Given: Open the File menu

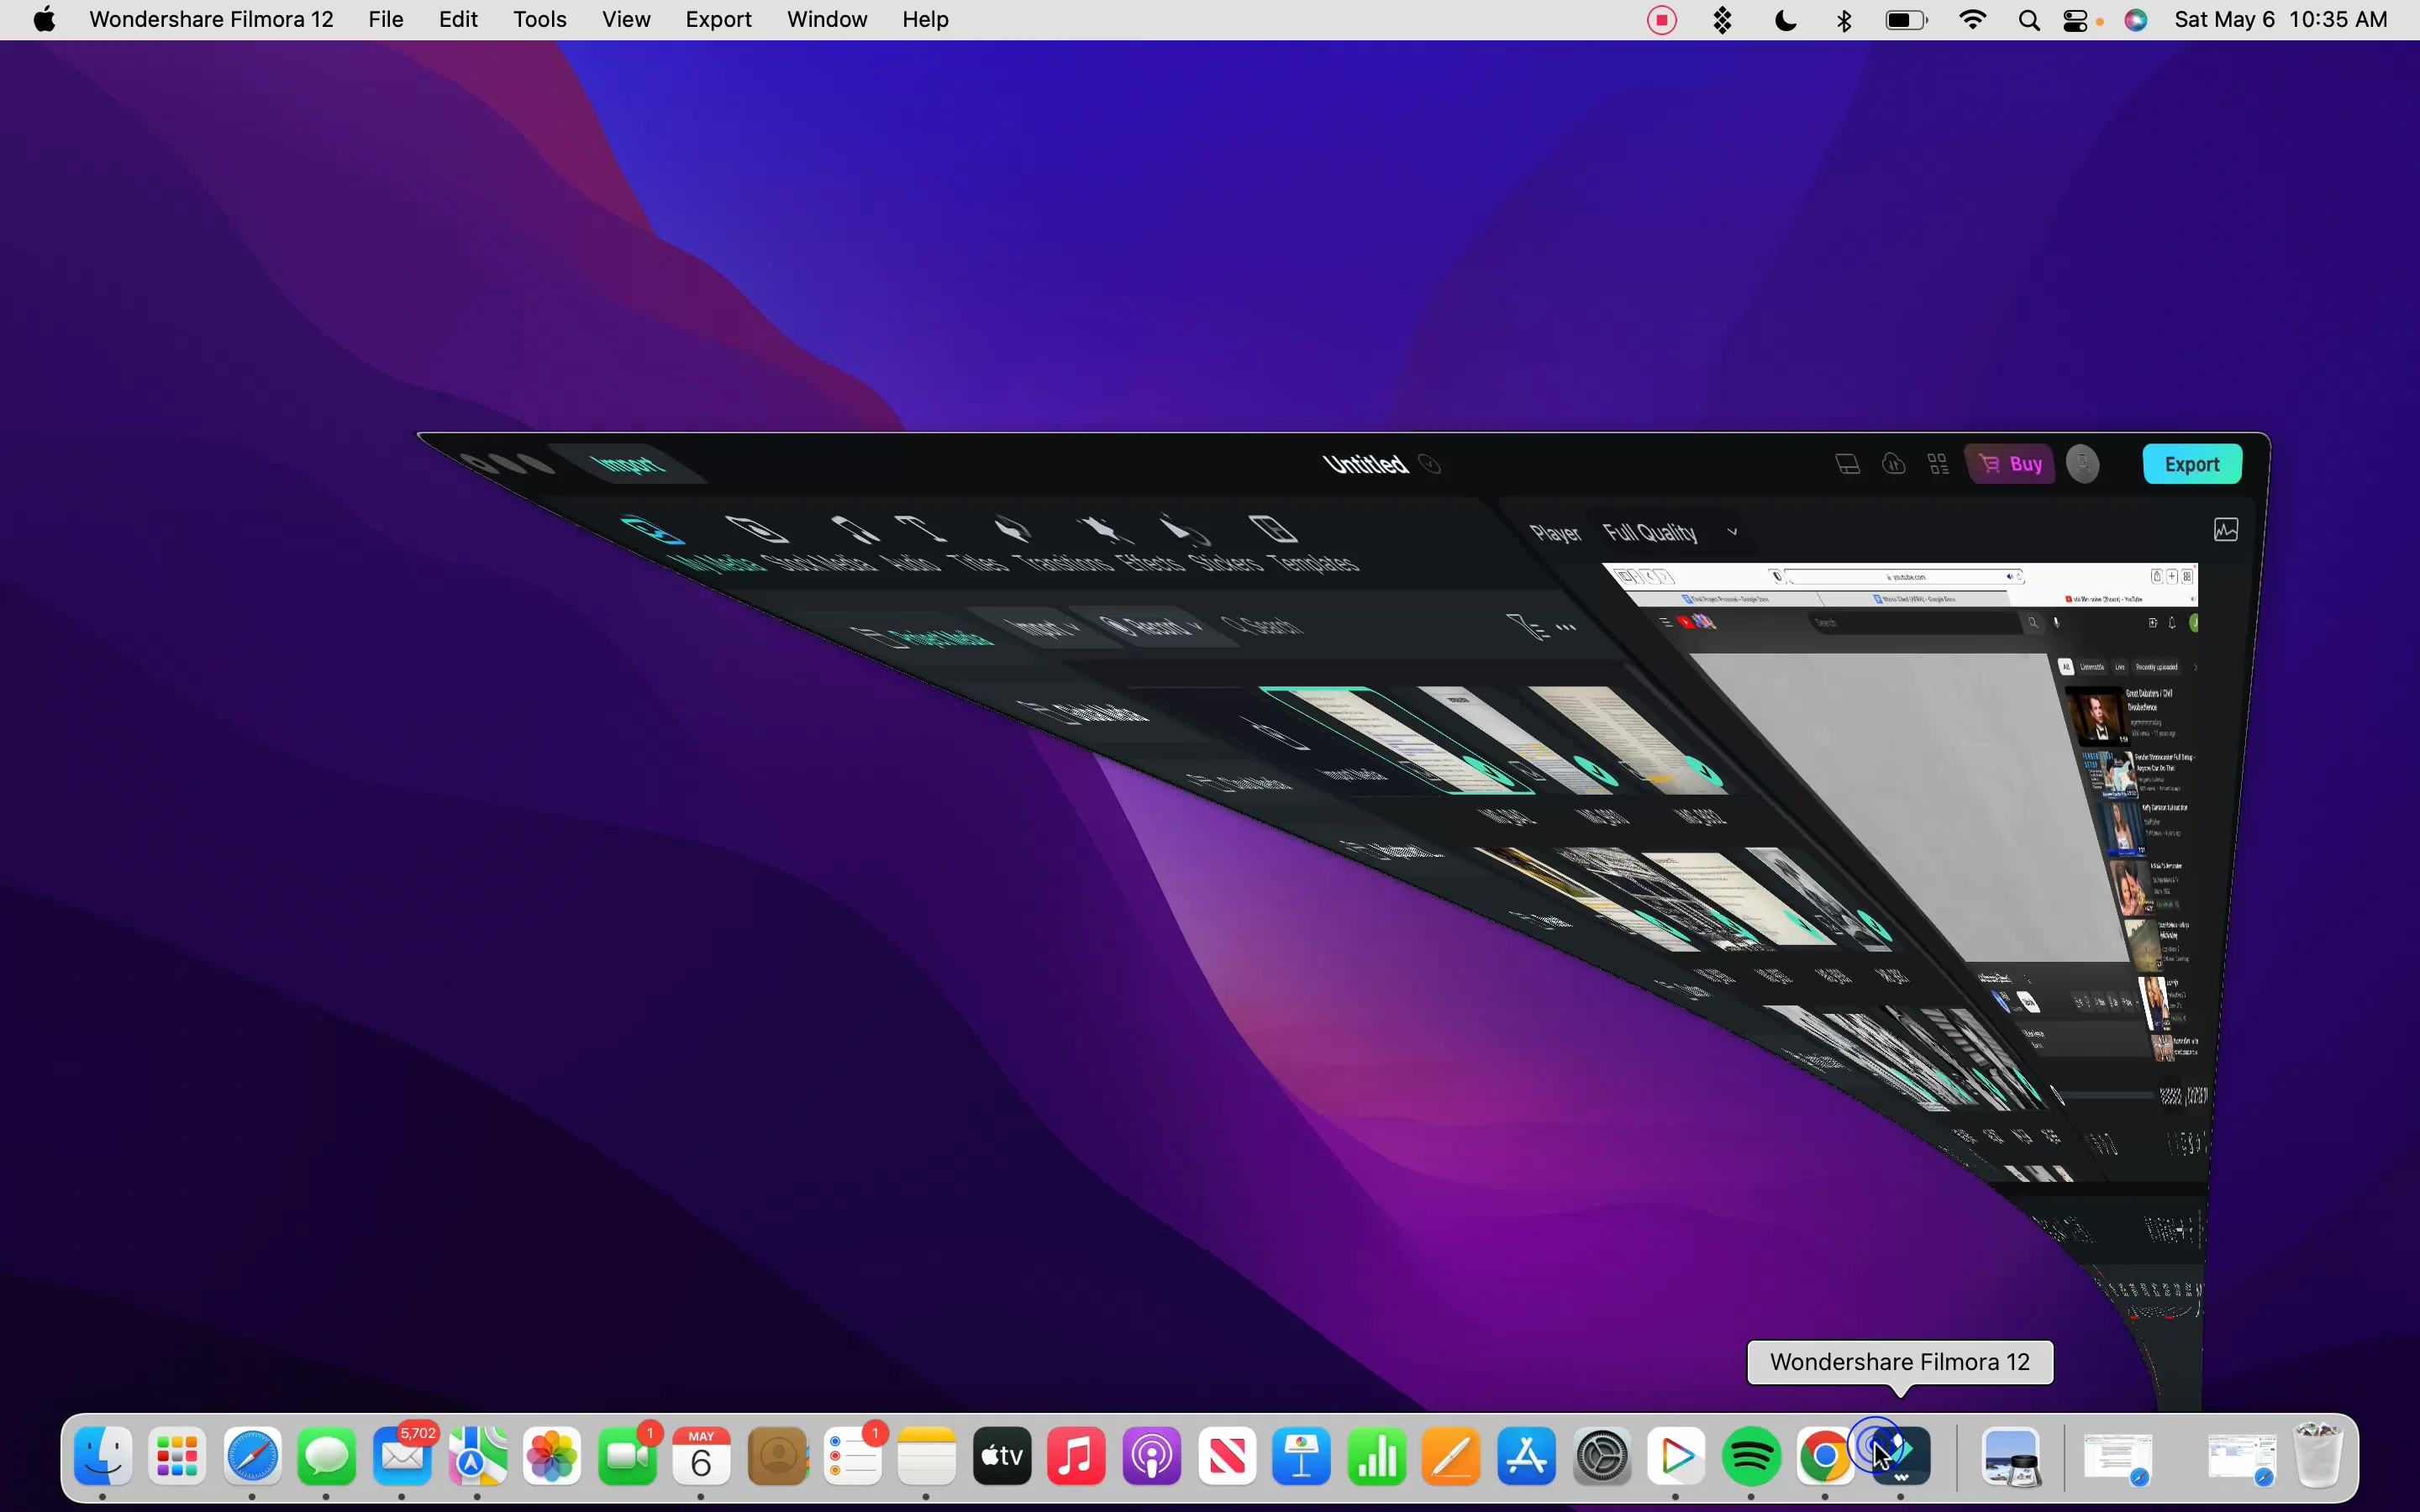Looking at the screenshot, I should (x=386, y=20).
